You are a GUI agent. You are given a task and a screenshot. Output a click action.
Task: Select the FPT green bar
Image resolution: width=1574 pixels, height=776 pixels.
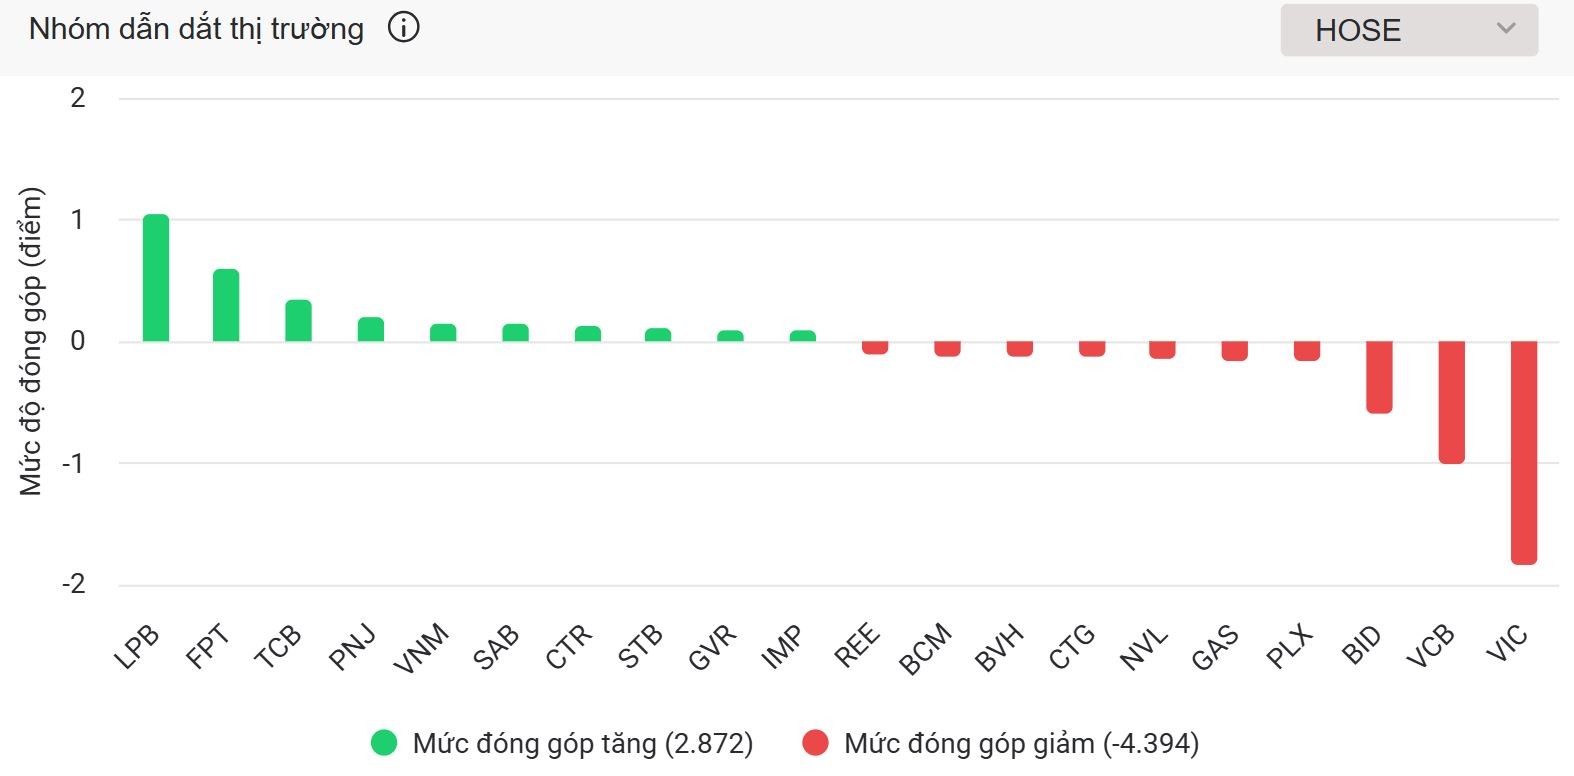click(x=226, y=306)
